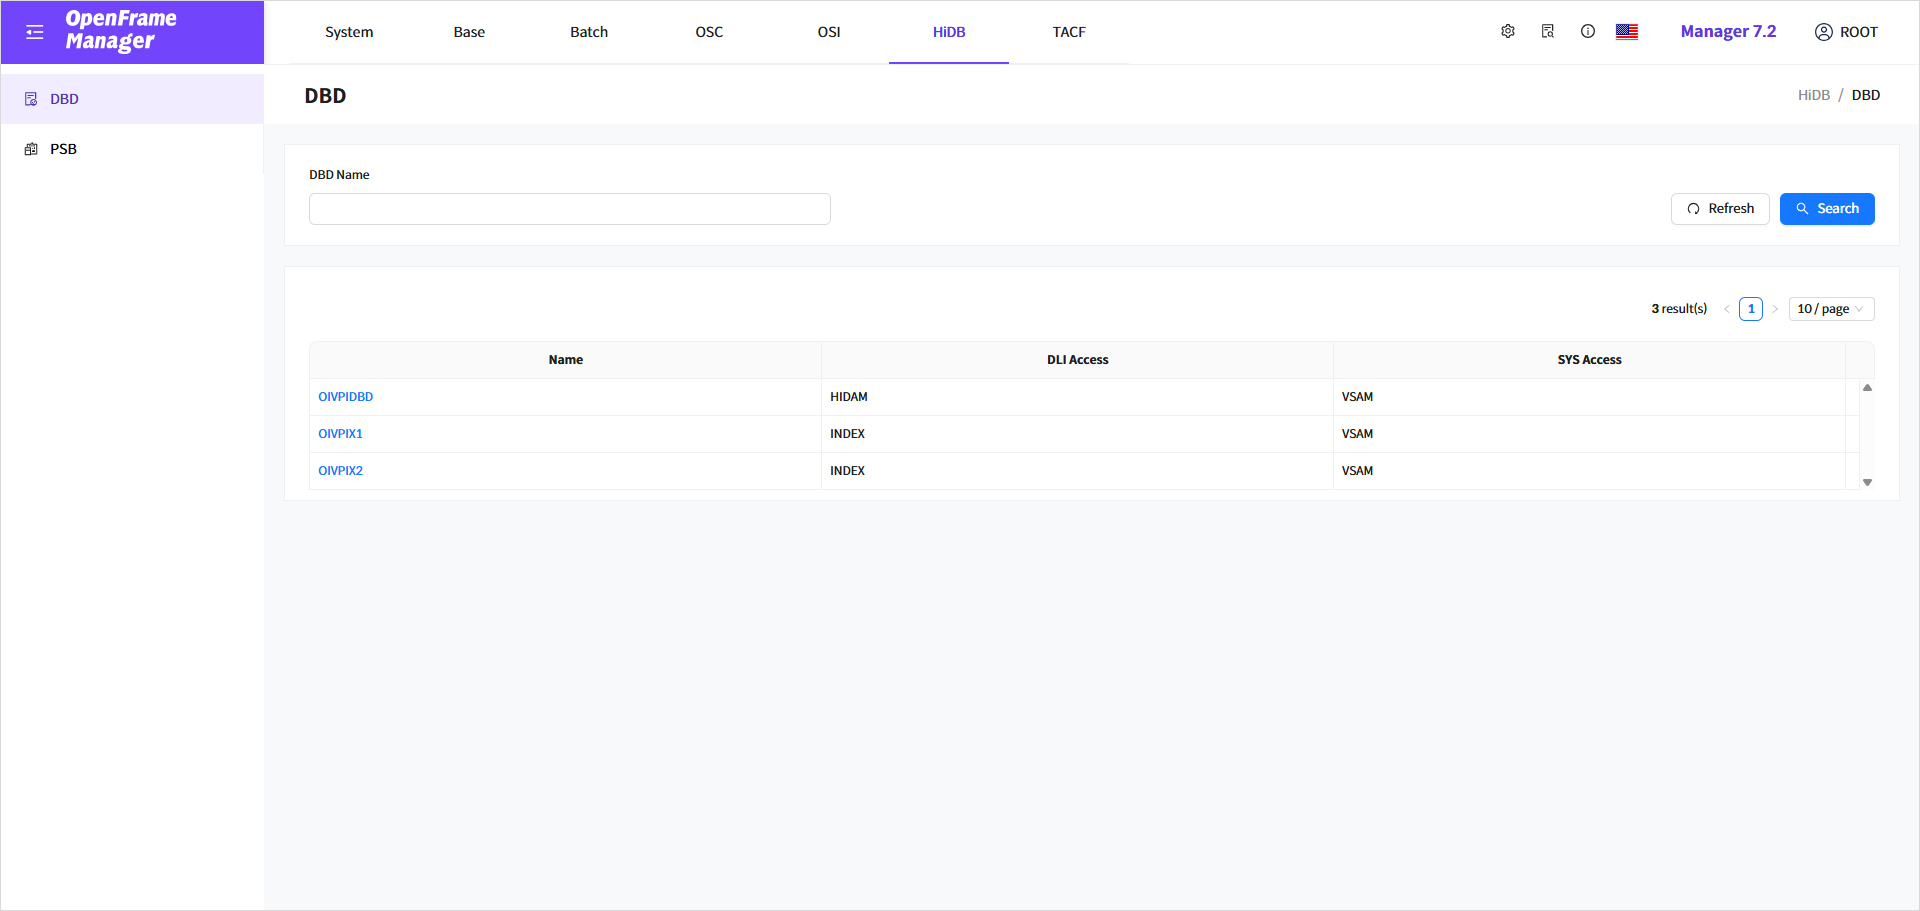Open settings via the gear icon
Viewport: 1920px width, 911px height.
pyautogui.click(x=1508, y=32)
